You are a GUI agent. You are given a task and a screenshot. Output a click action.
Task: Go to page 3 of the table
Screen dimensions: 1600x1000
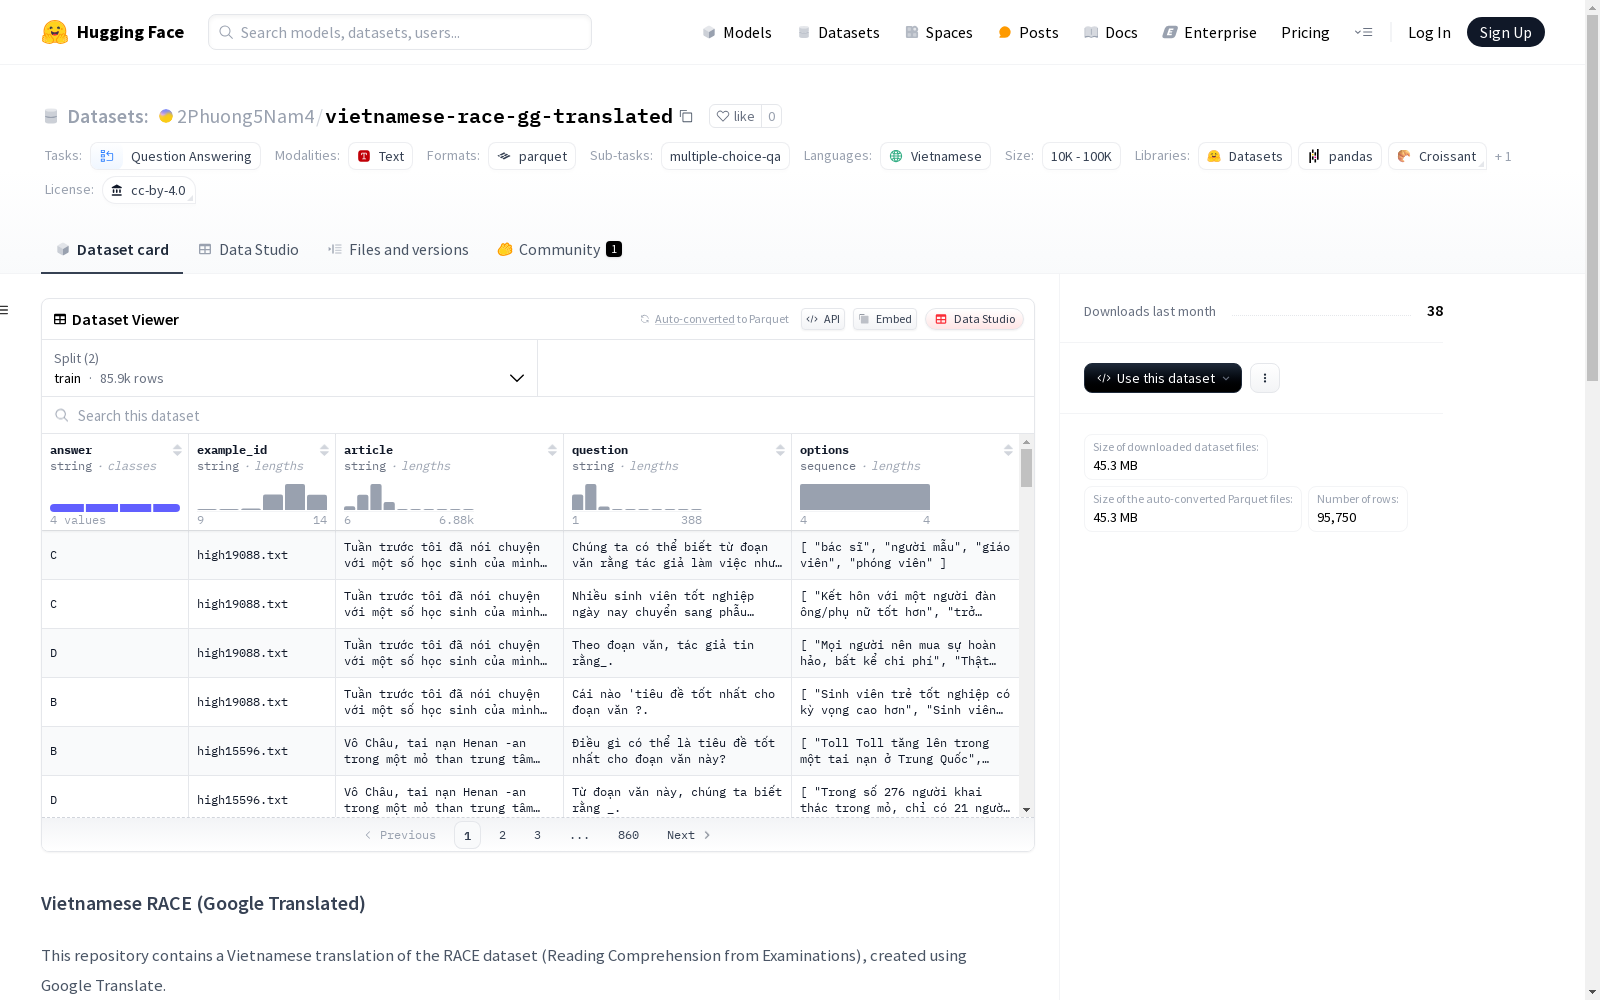(537, 835)
